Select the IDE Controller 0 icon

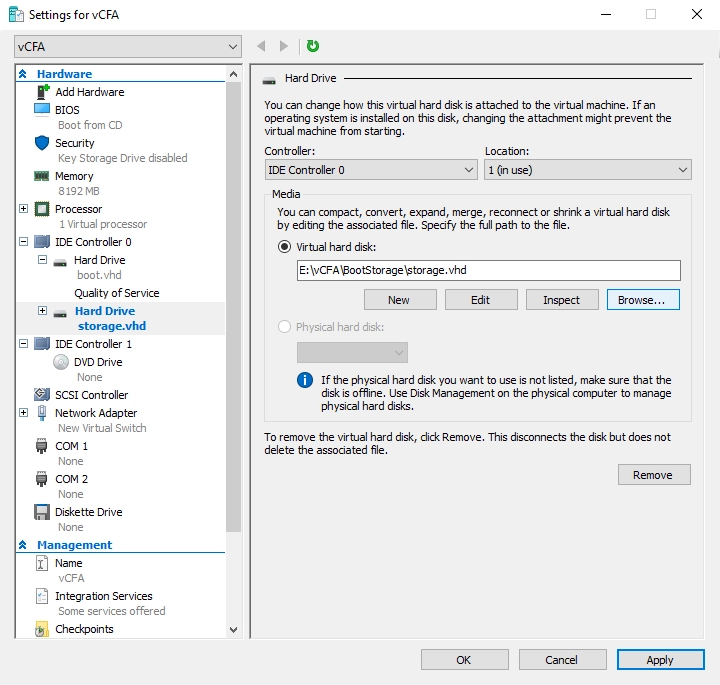coord(42,241)
